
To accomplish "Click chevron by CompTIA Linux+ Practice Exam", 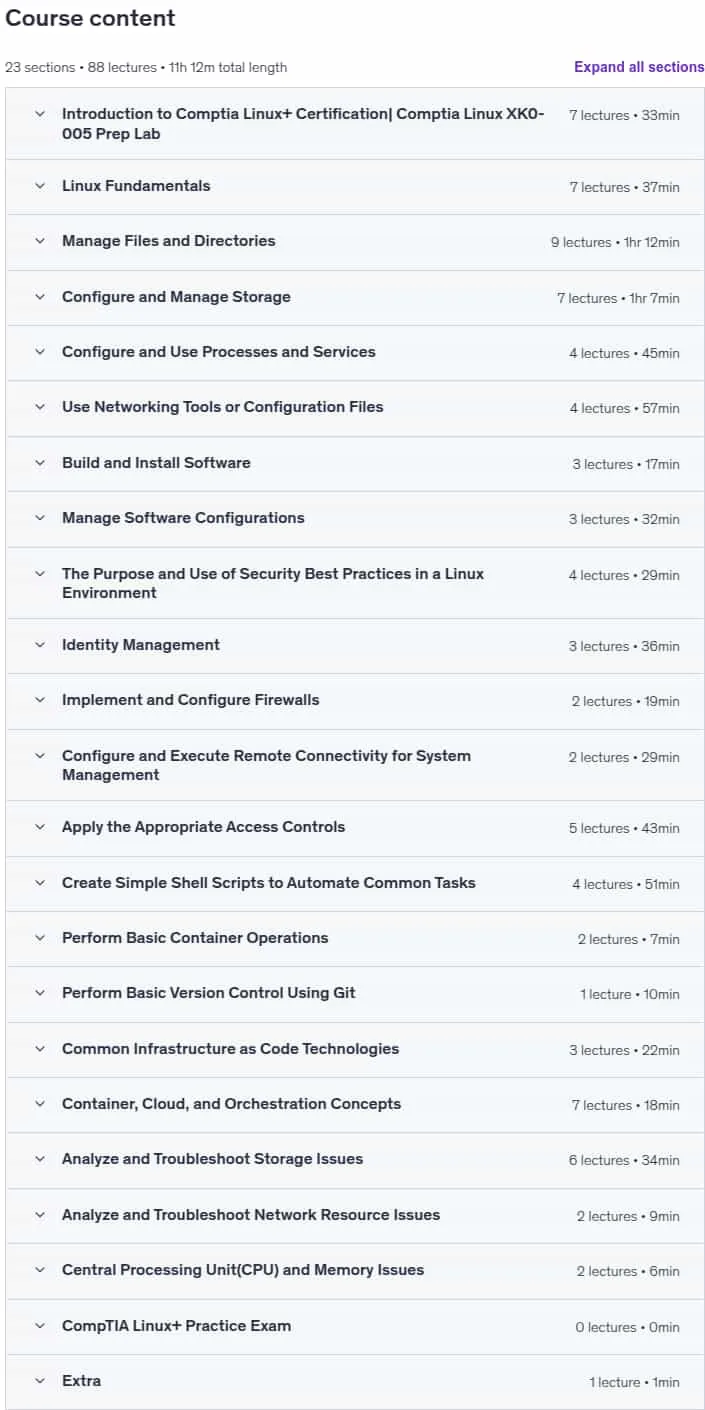I will [40, 1326].
